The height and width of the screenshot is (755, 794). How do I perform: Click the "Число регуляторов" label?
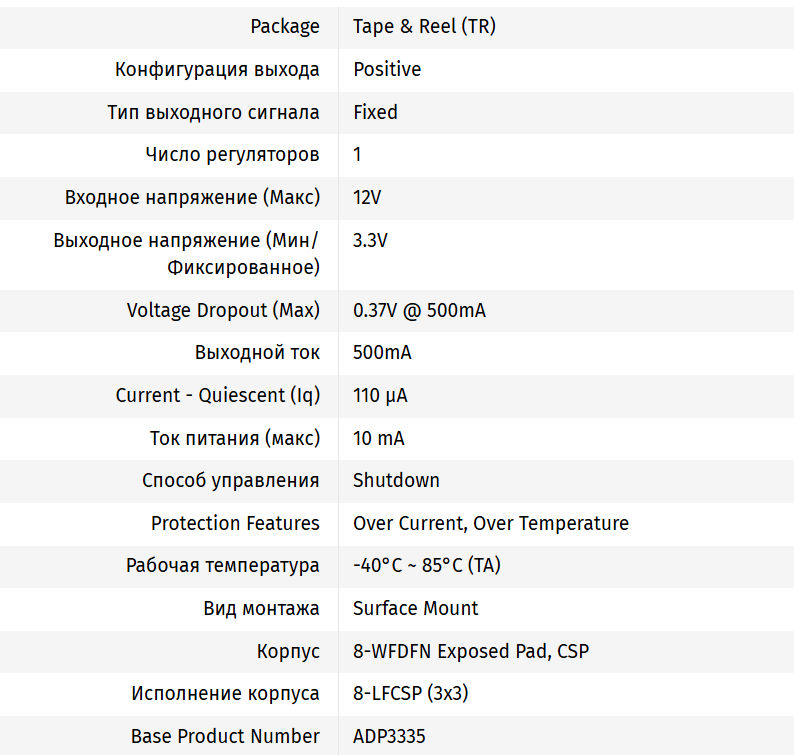pos(232,155)
